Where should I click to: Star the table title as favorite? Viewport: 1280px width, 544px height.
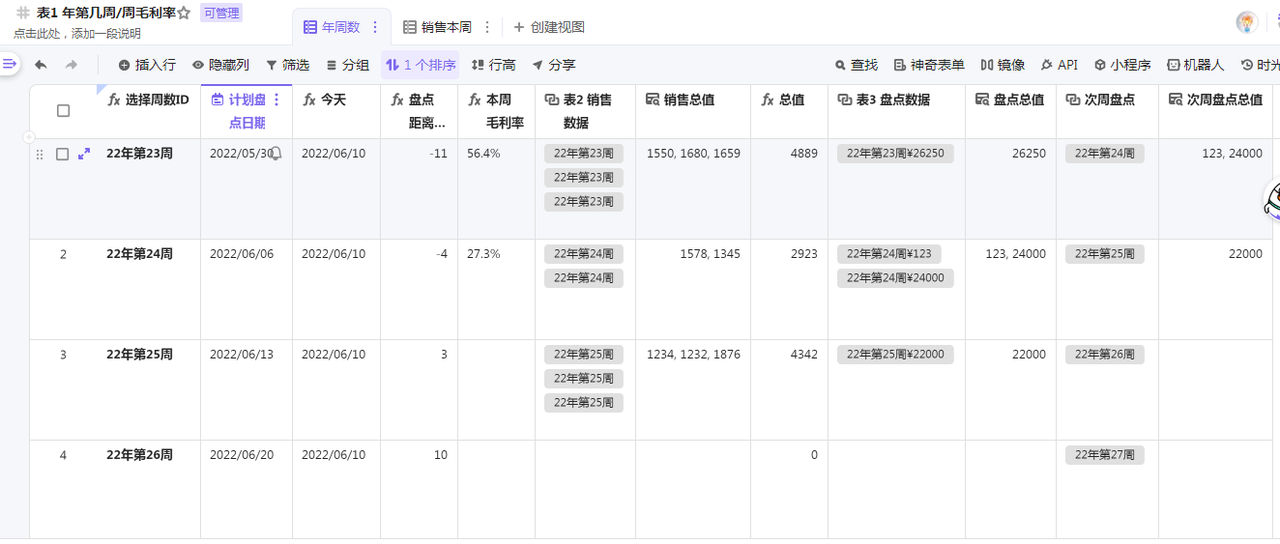184,13
